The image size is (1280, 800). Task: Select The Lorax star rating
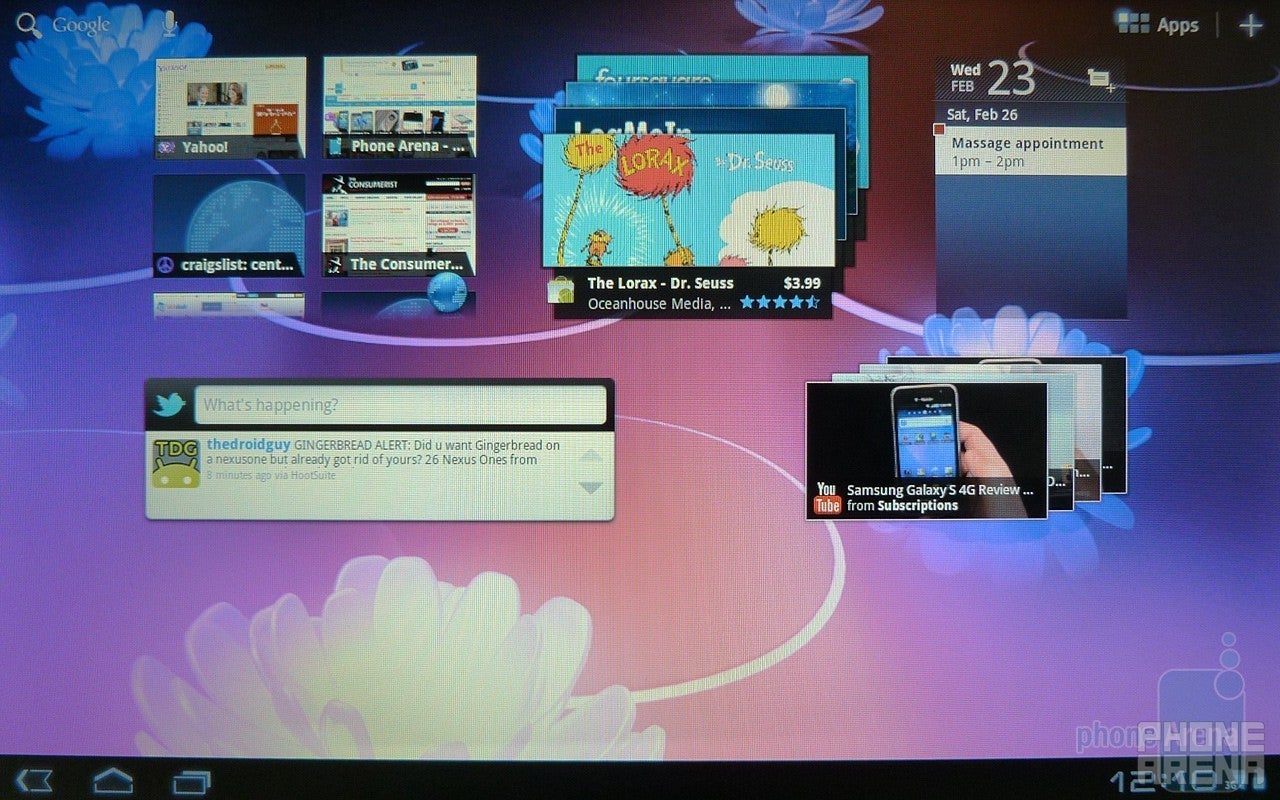coord(779,302)
